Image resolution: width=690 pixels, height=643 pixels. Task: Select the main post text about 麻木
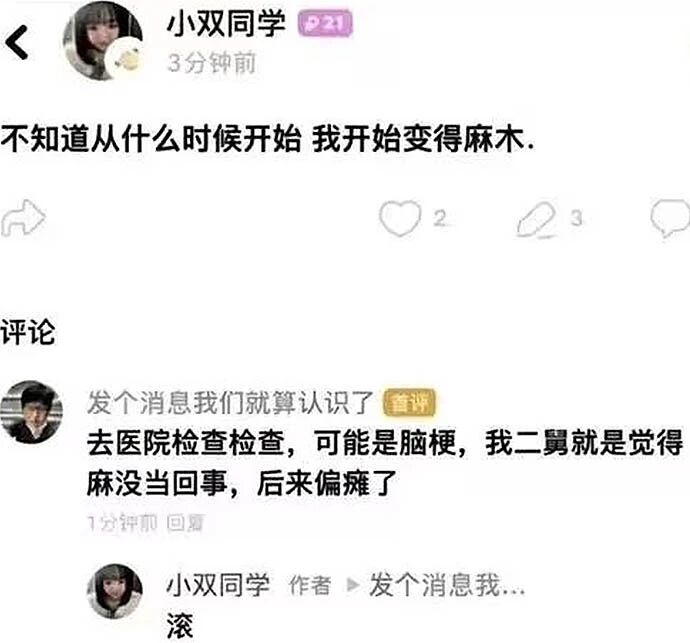pos(268,140)
